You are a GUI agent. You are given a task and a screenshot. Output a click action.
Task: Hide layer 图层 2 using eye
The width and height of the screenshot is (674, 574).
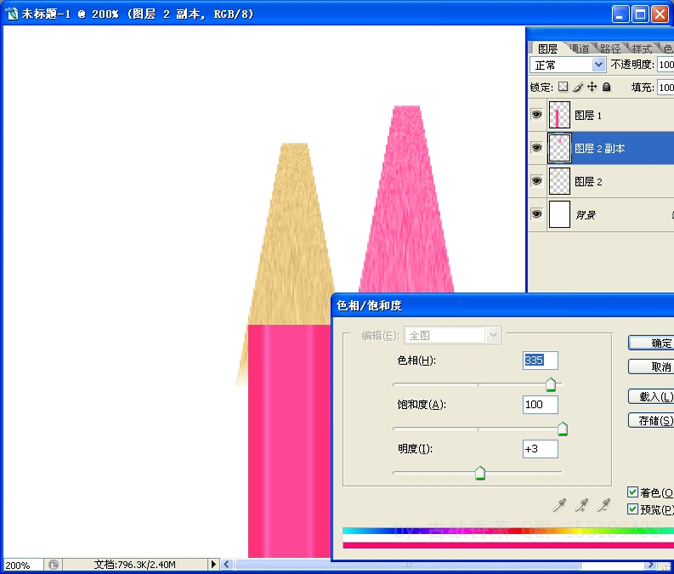(x=536, y=181)
